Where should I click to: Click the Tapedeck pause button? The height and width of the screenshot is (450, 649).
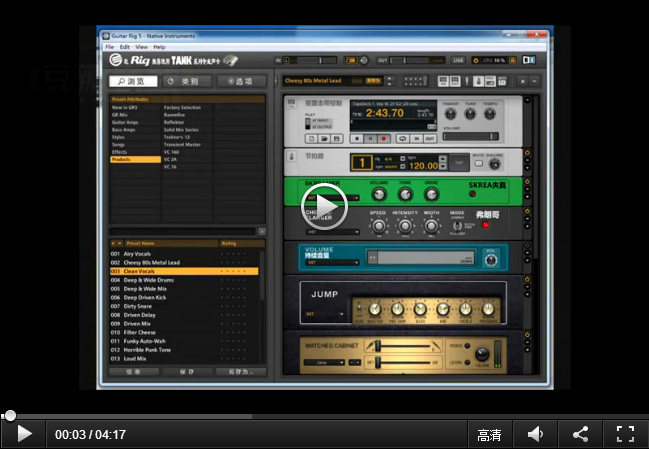point(370,139)
